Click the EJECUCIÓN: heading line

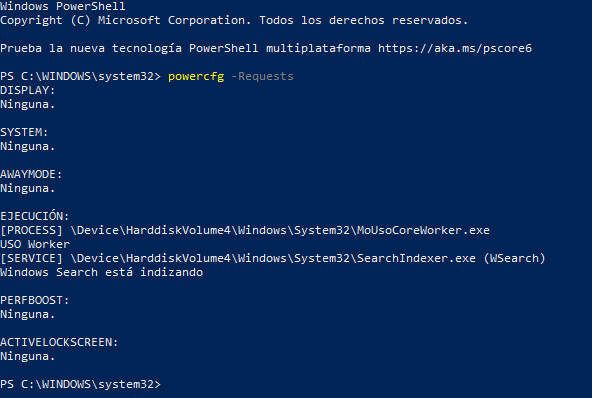(x=35, y=216)
